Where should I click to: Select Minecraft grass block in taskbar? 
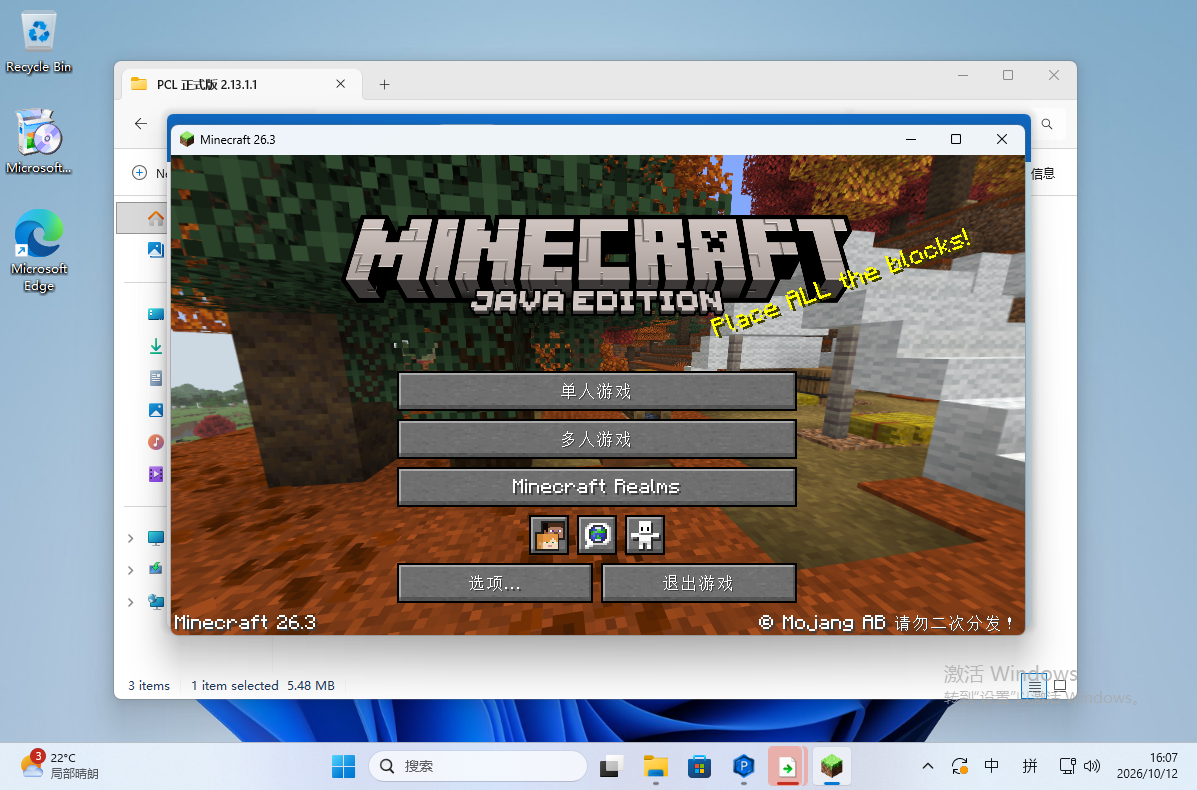(x=831, y=766)
